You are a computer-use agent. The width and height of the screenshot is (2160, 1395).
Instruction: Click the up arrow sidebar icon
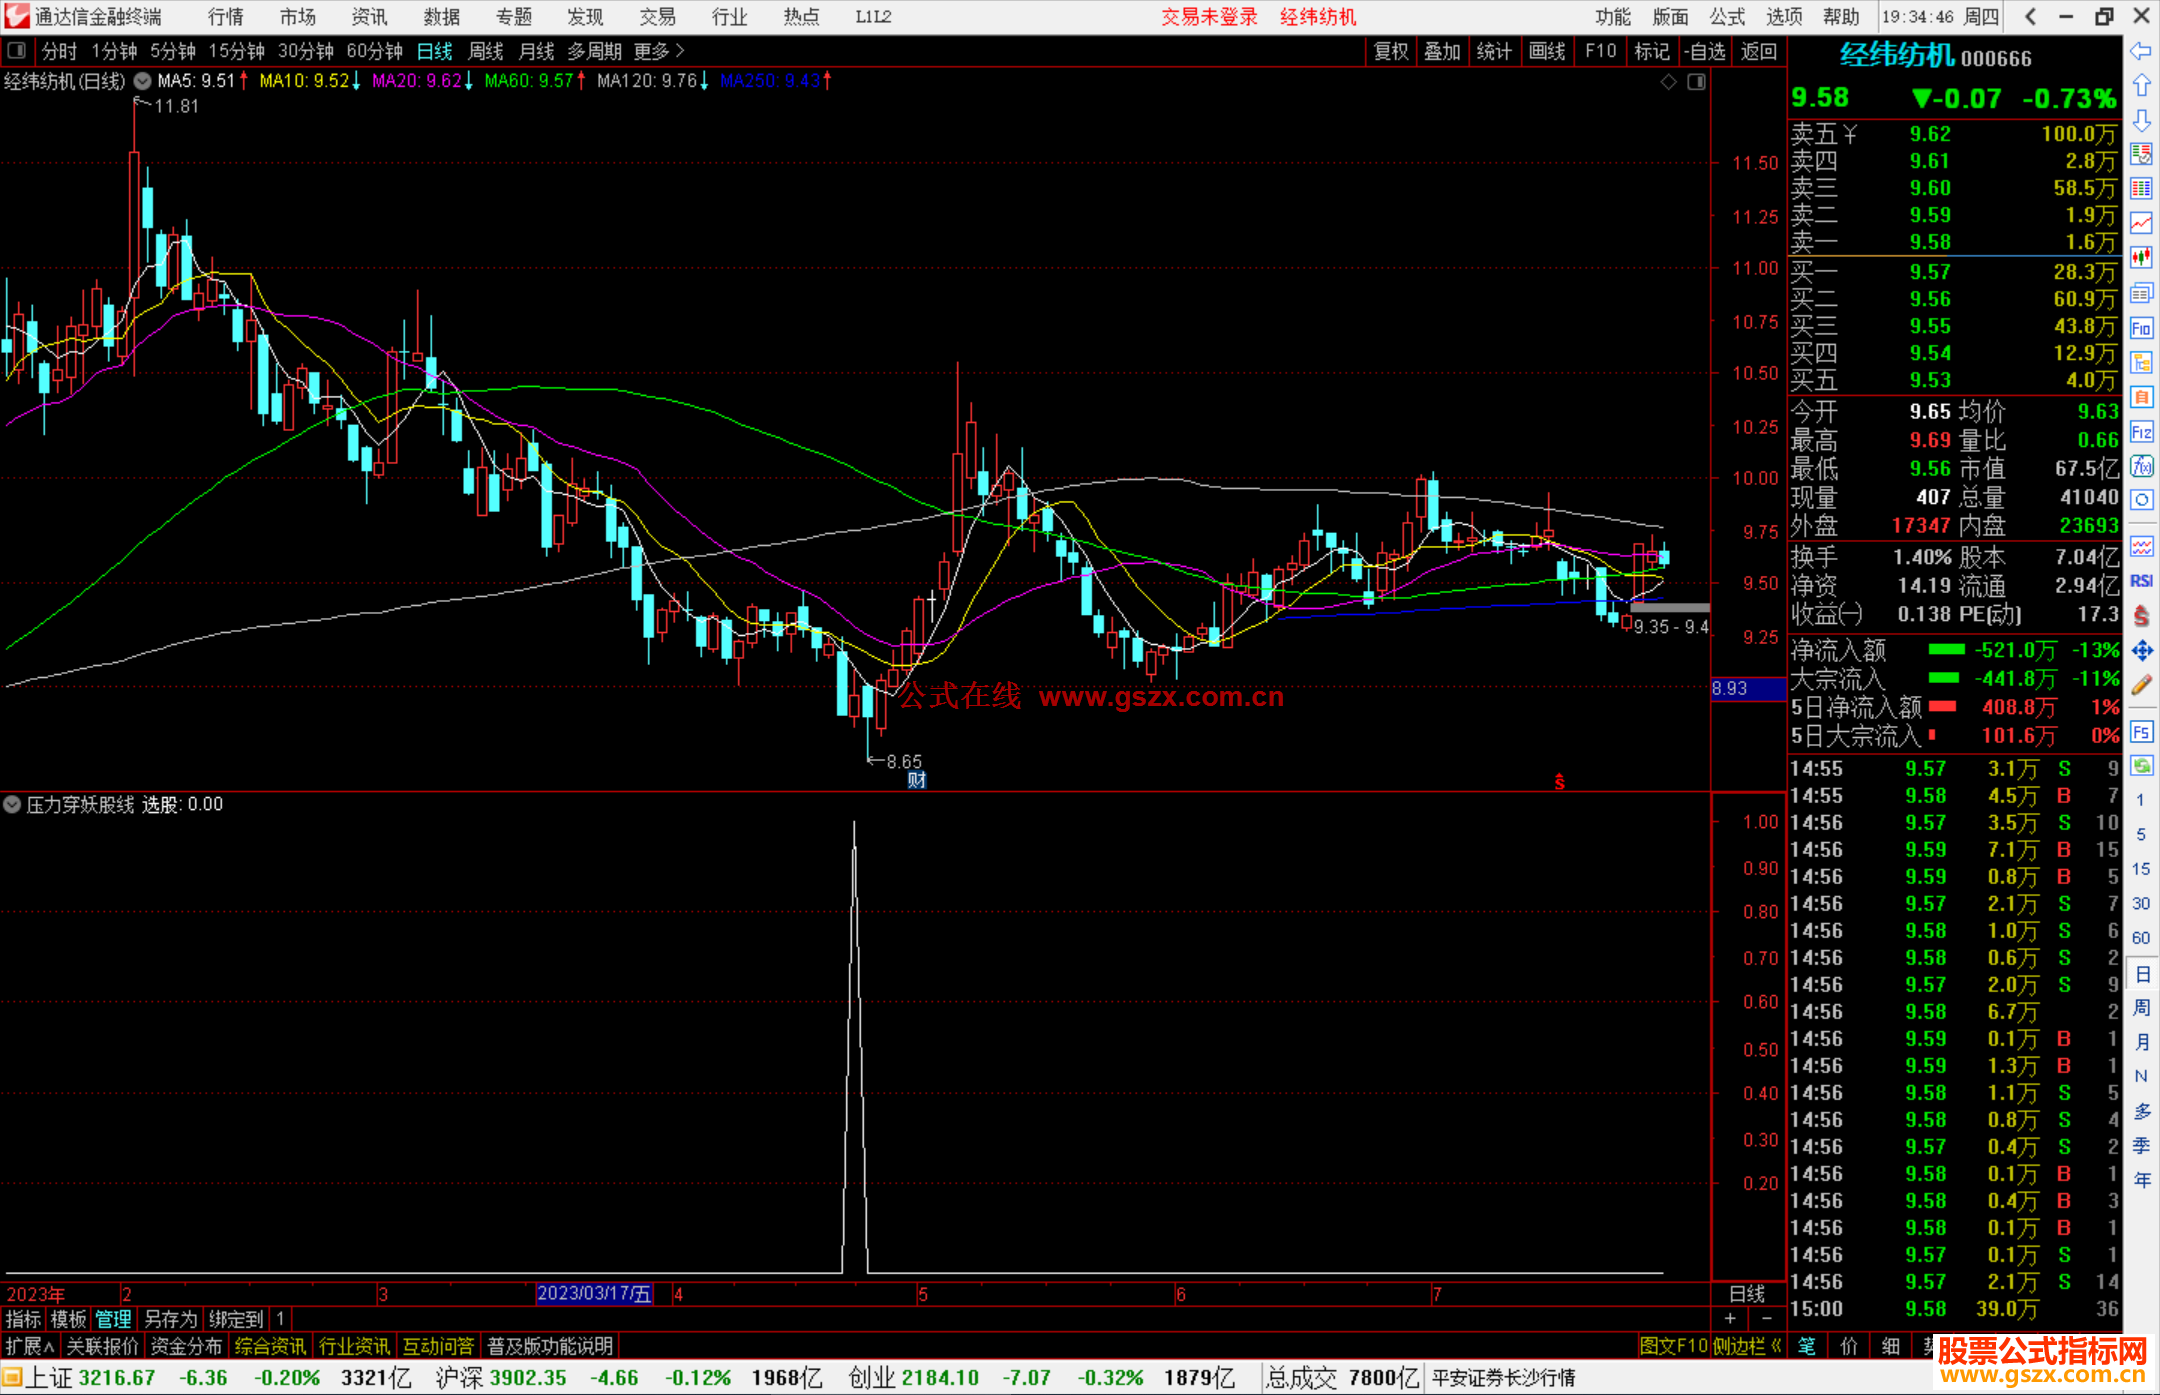click(2141, 86)
